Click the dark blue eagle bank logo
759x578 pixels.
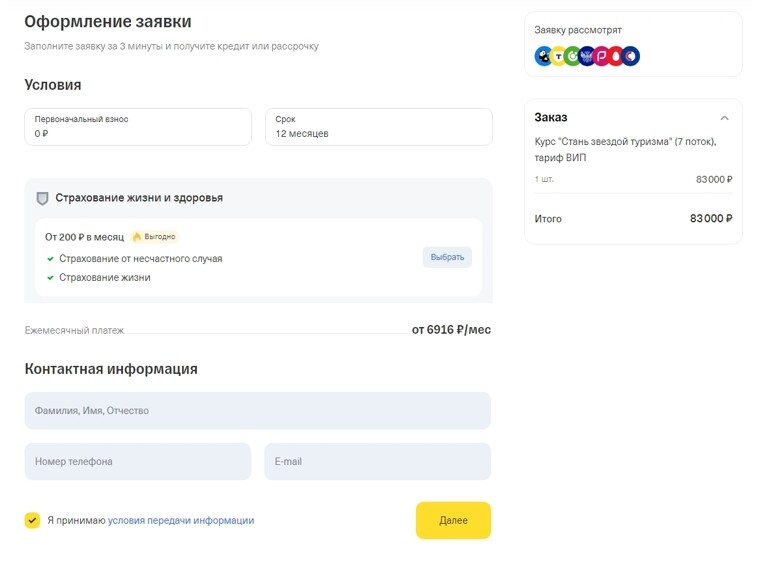tap(587, 57)
